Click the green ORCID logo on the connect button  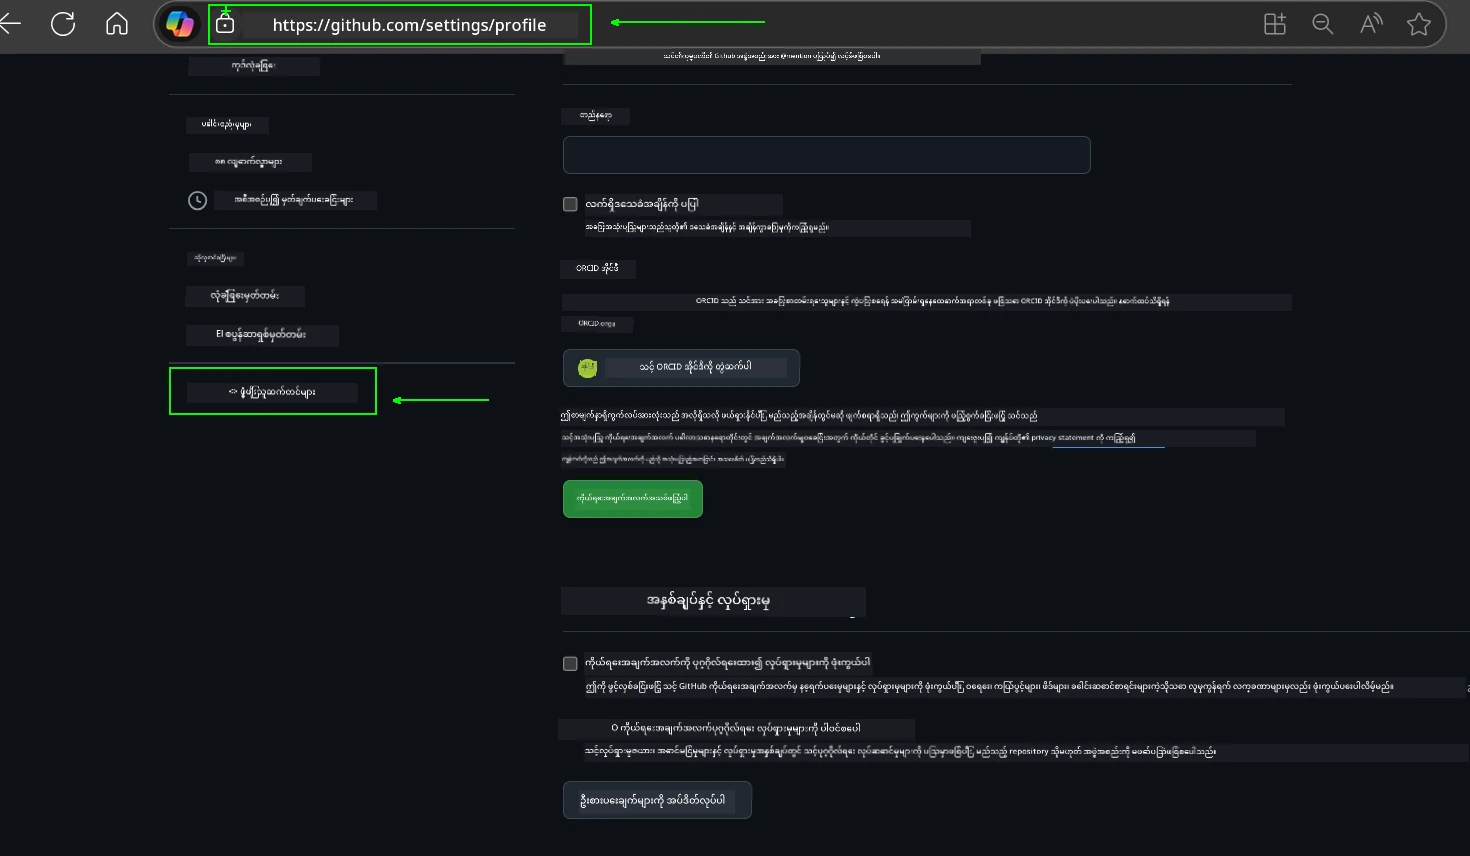coord(586,367)
